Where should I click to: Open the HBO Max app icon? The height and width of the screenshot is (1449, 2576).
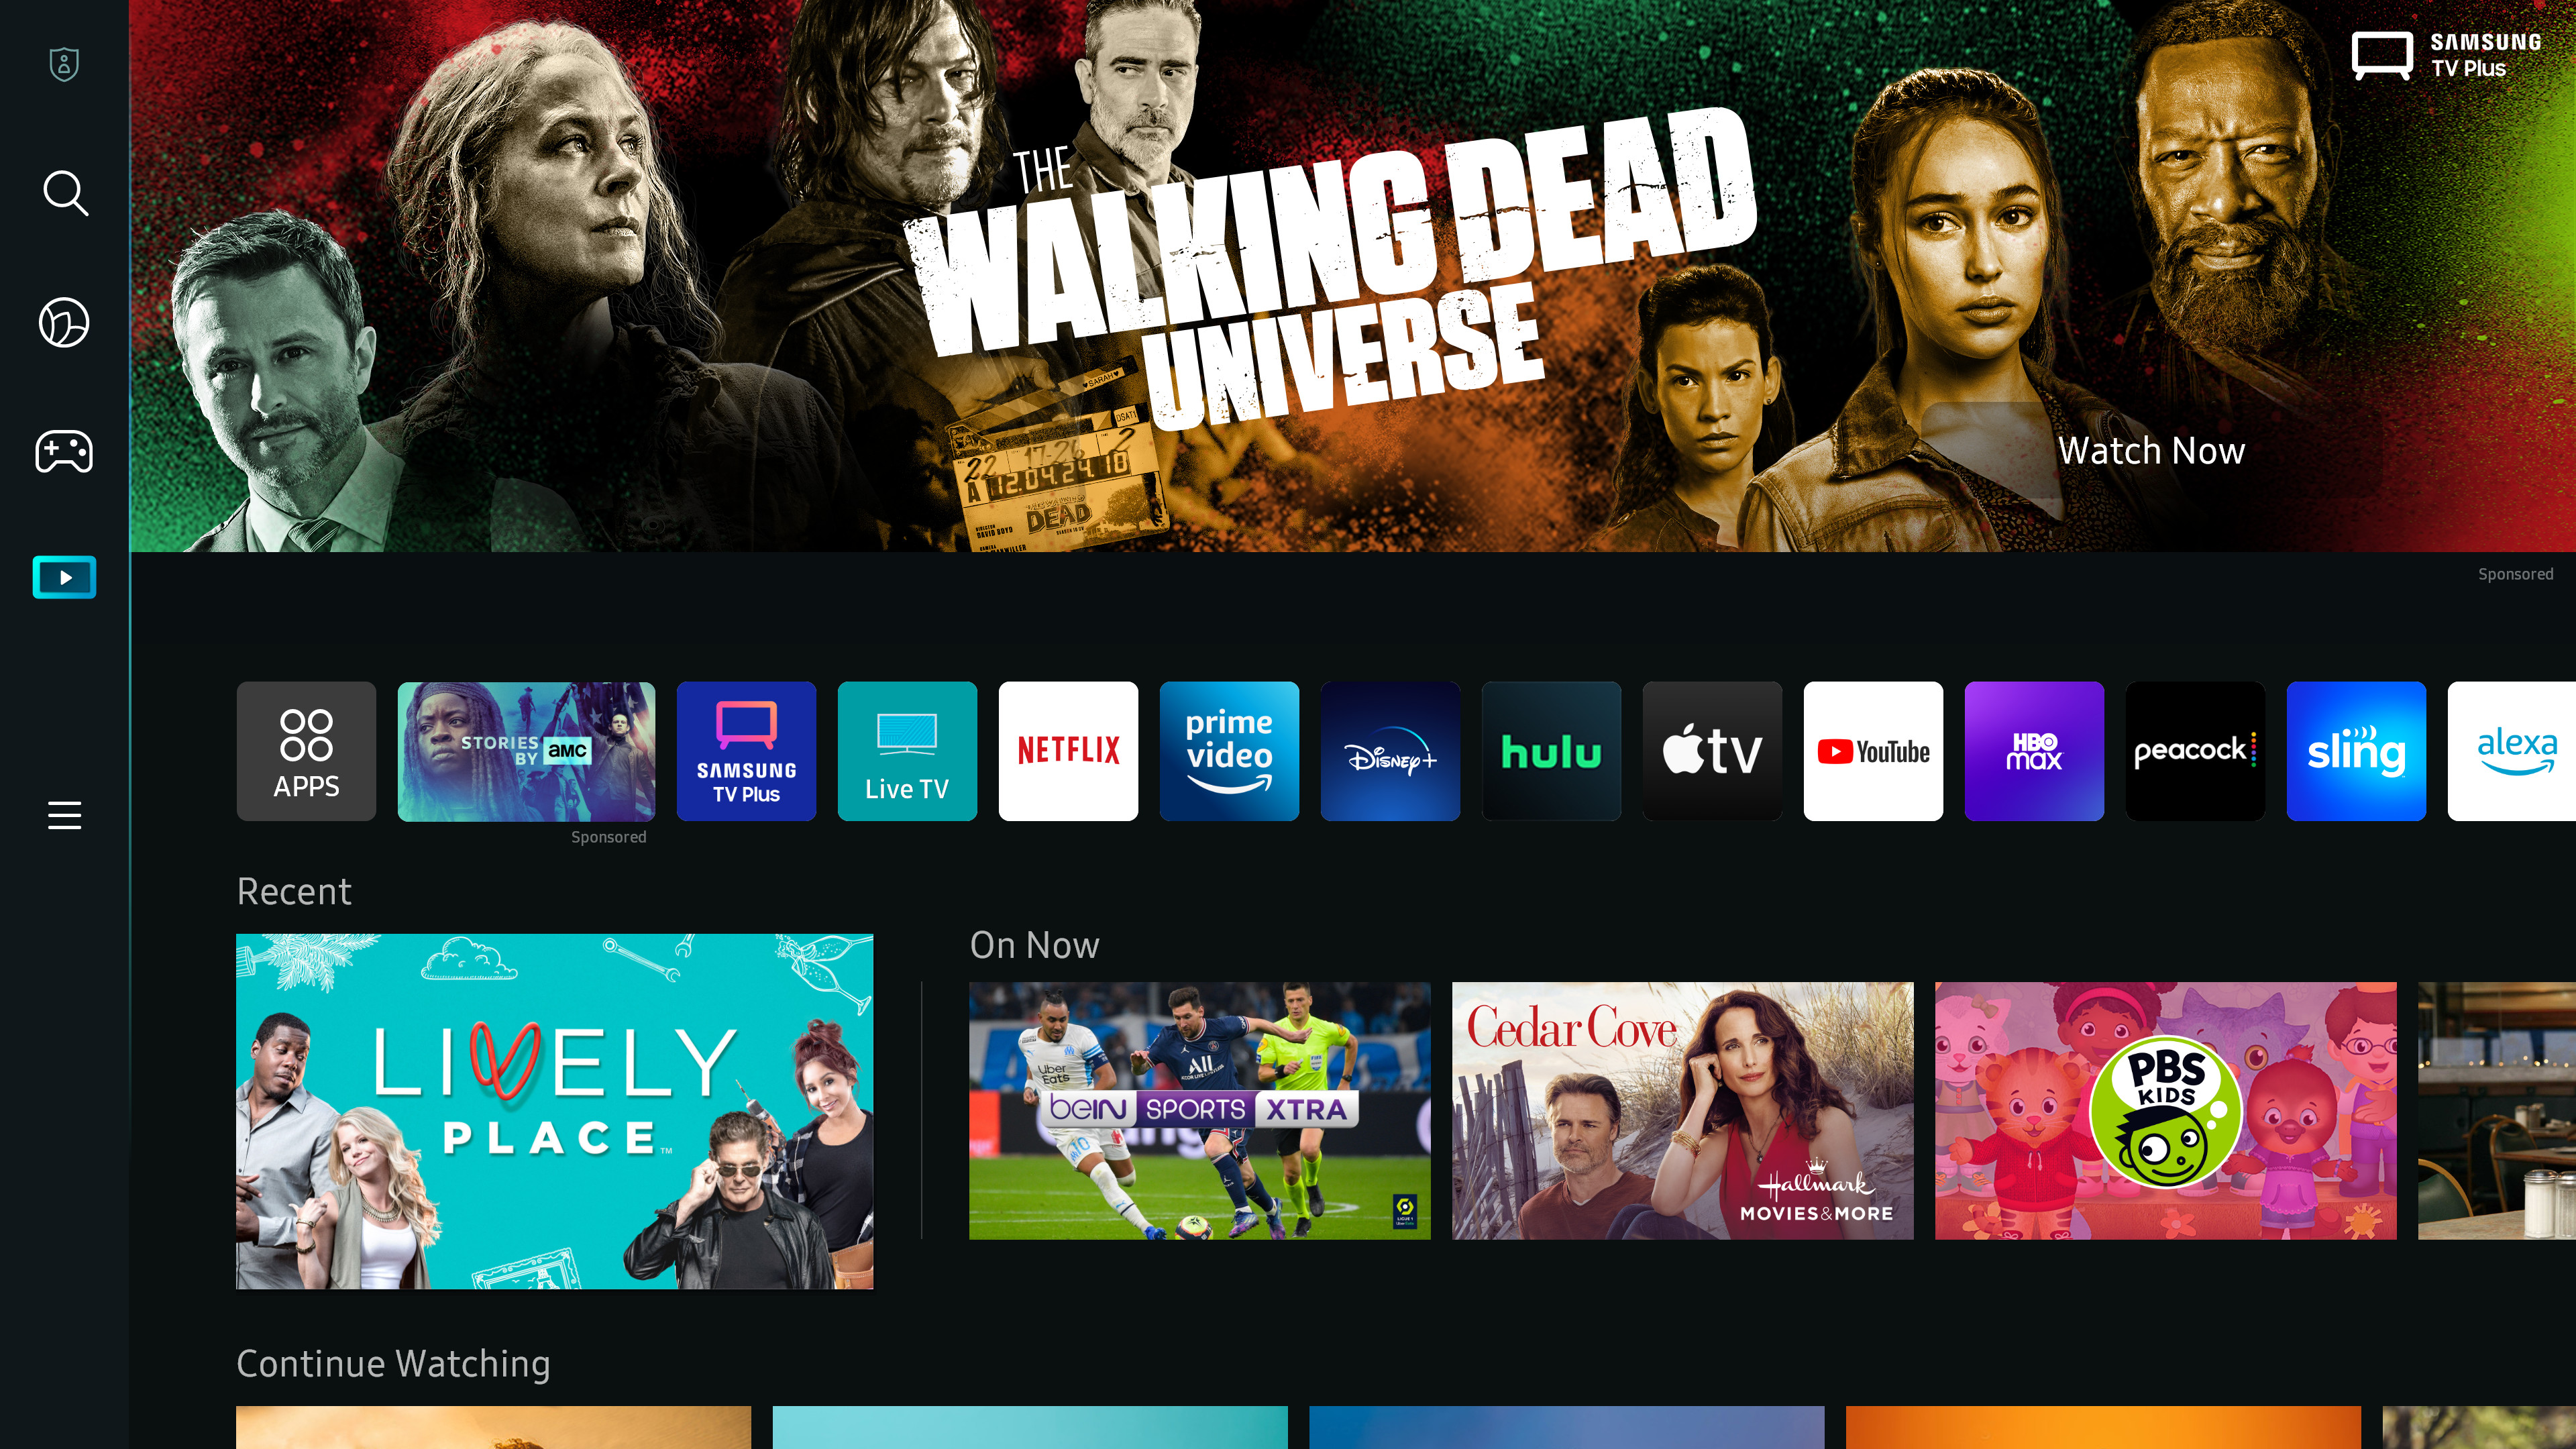(x=2035, y=750)
